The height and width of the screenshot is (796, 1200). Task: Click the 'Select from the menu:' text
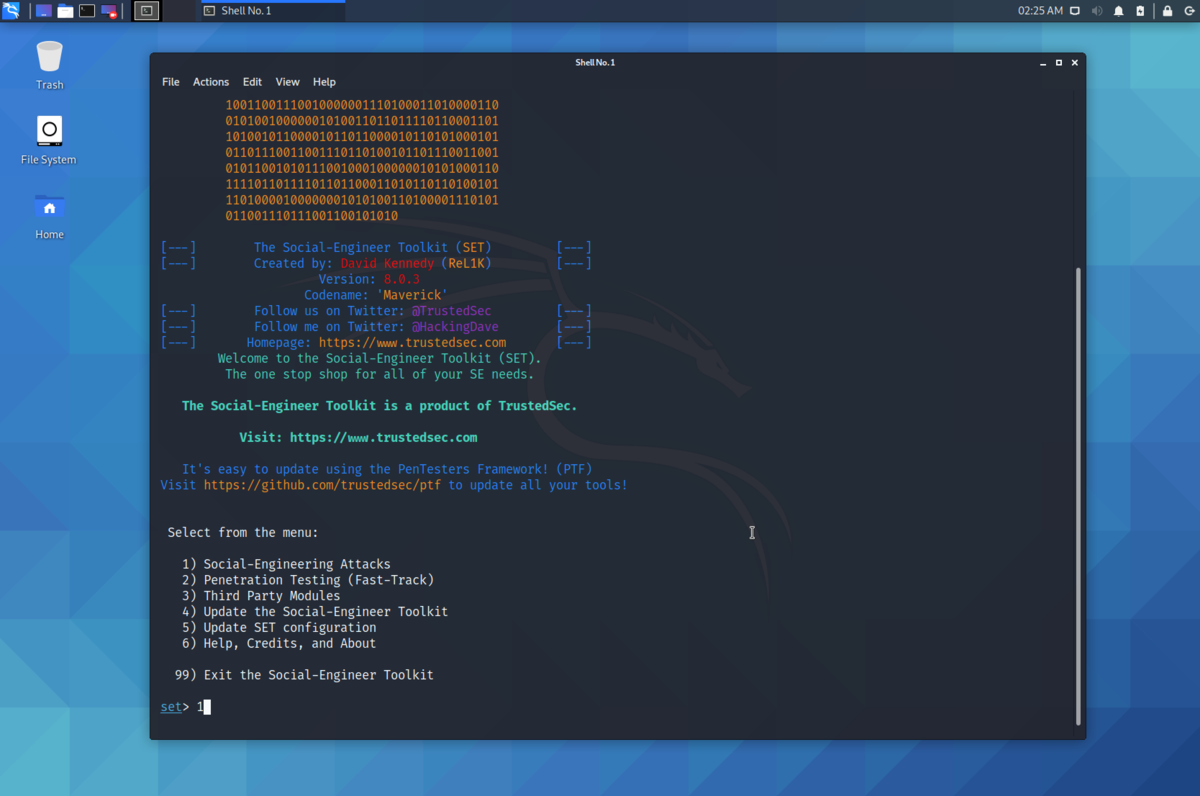pyautogui.click(x=243, y=533)
